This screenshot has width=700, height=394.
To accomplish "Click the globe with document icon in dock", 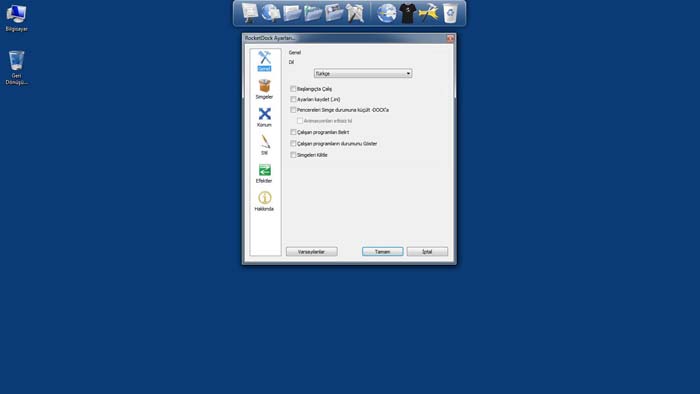I will (x=271, y=12).
